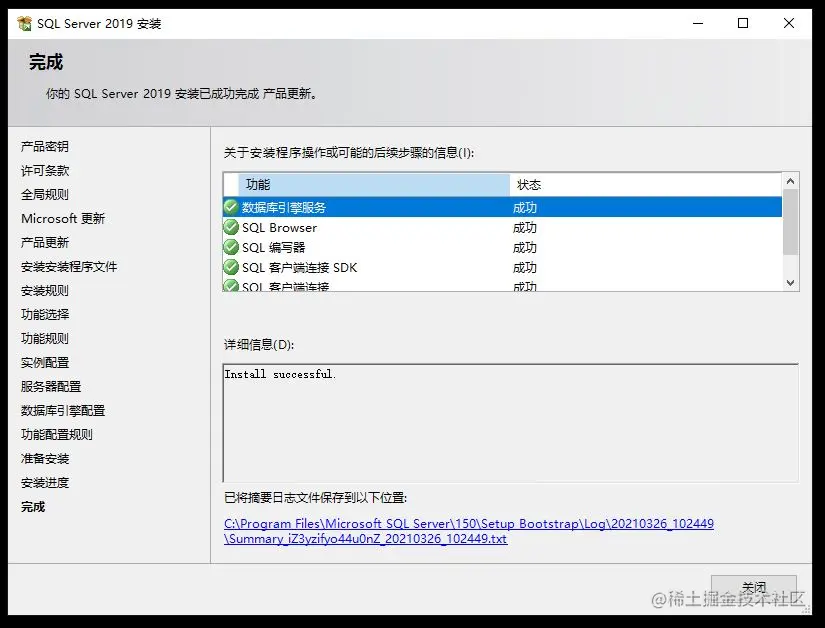Click scroll down arrow of feature list

790,282
